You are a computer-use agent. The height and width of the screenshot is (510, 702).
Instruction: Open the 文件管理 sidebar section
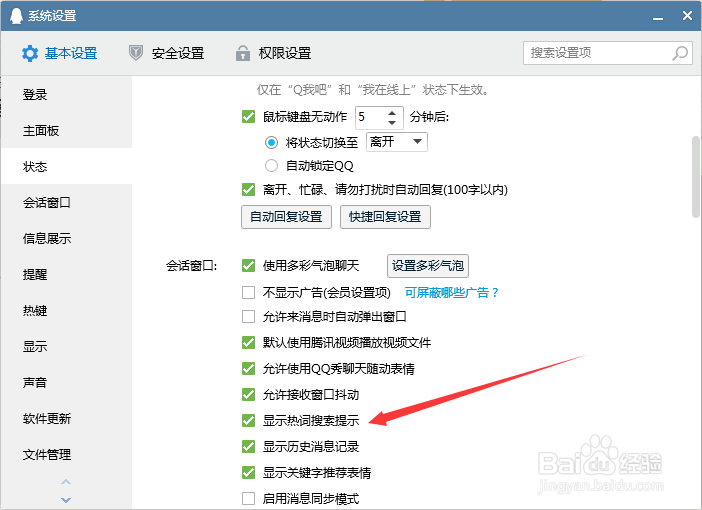66,454
